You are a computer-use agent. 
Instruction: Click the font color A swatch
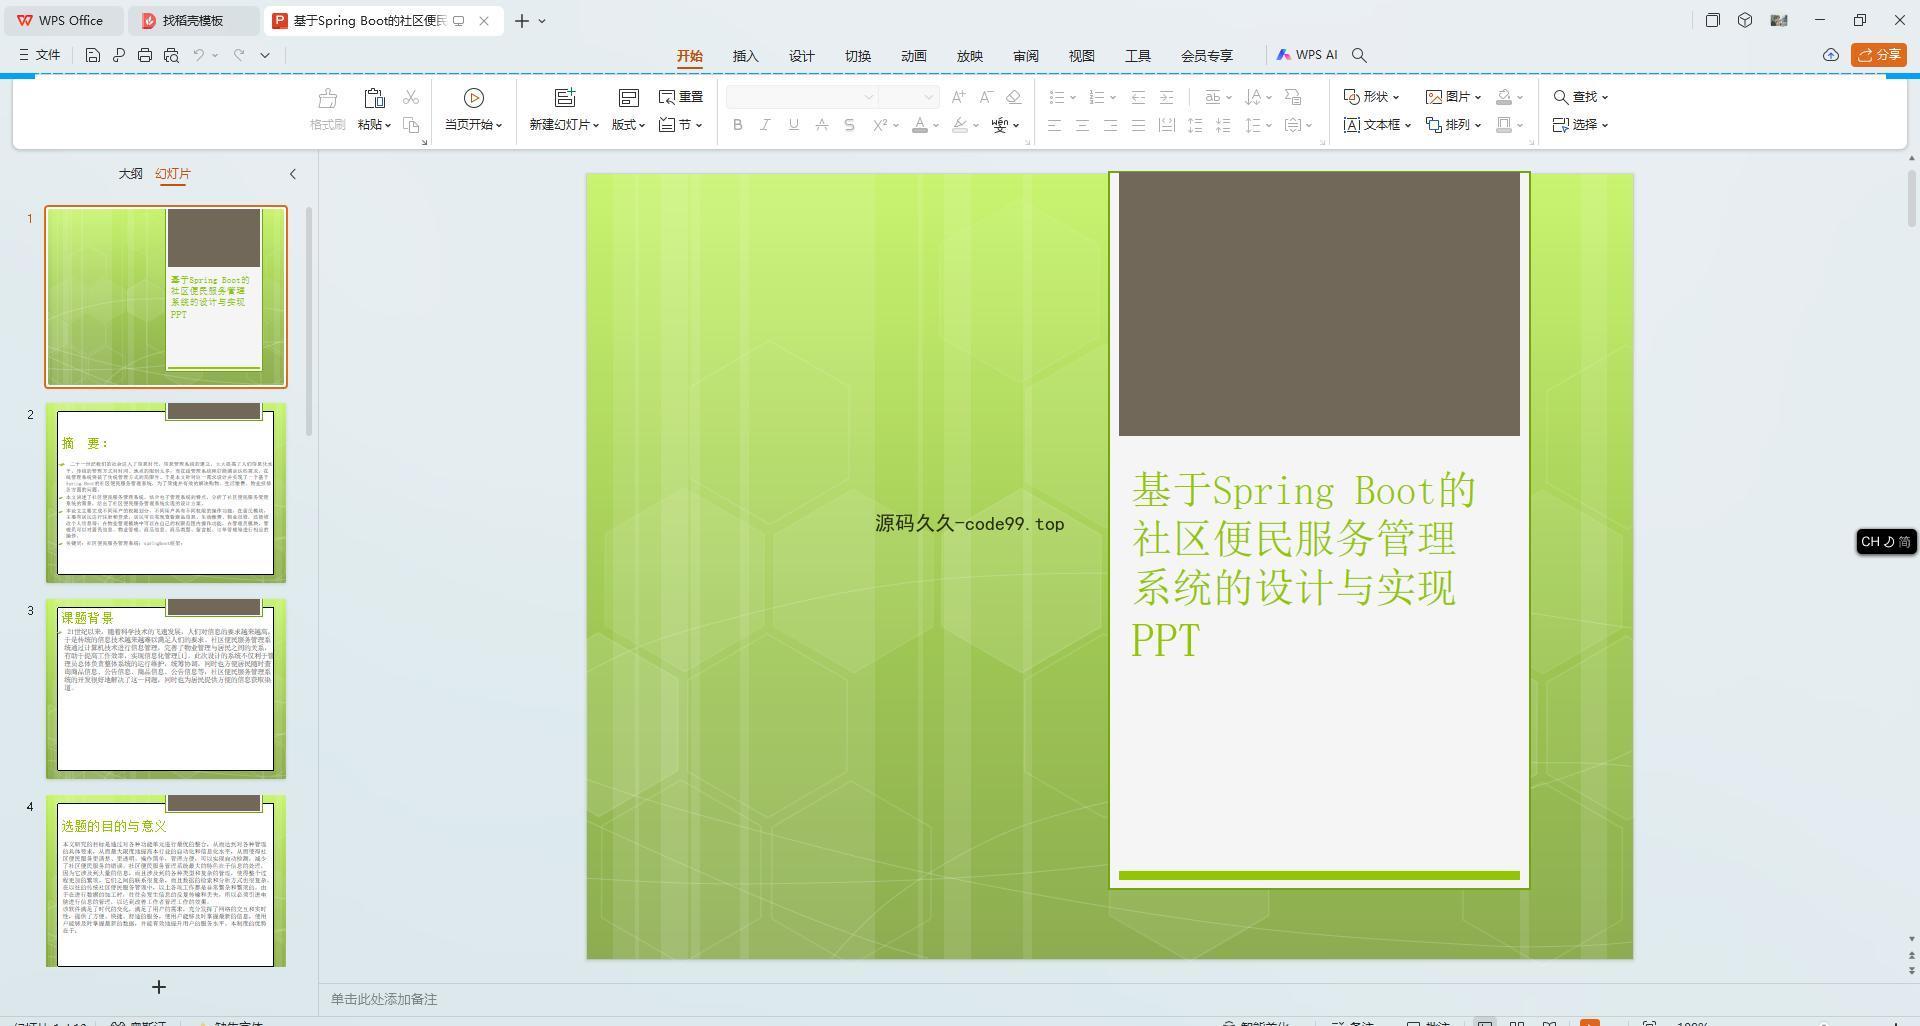pyautogui.click(x=920, y=125)
